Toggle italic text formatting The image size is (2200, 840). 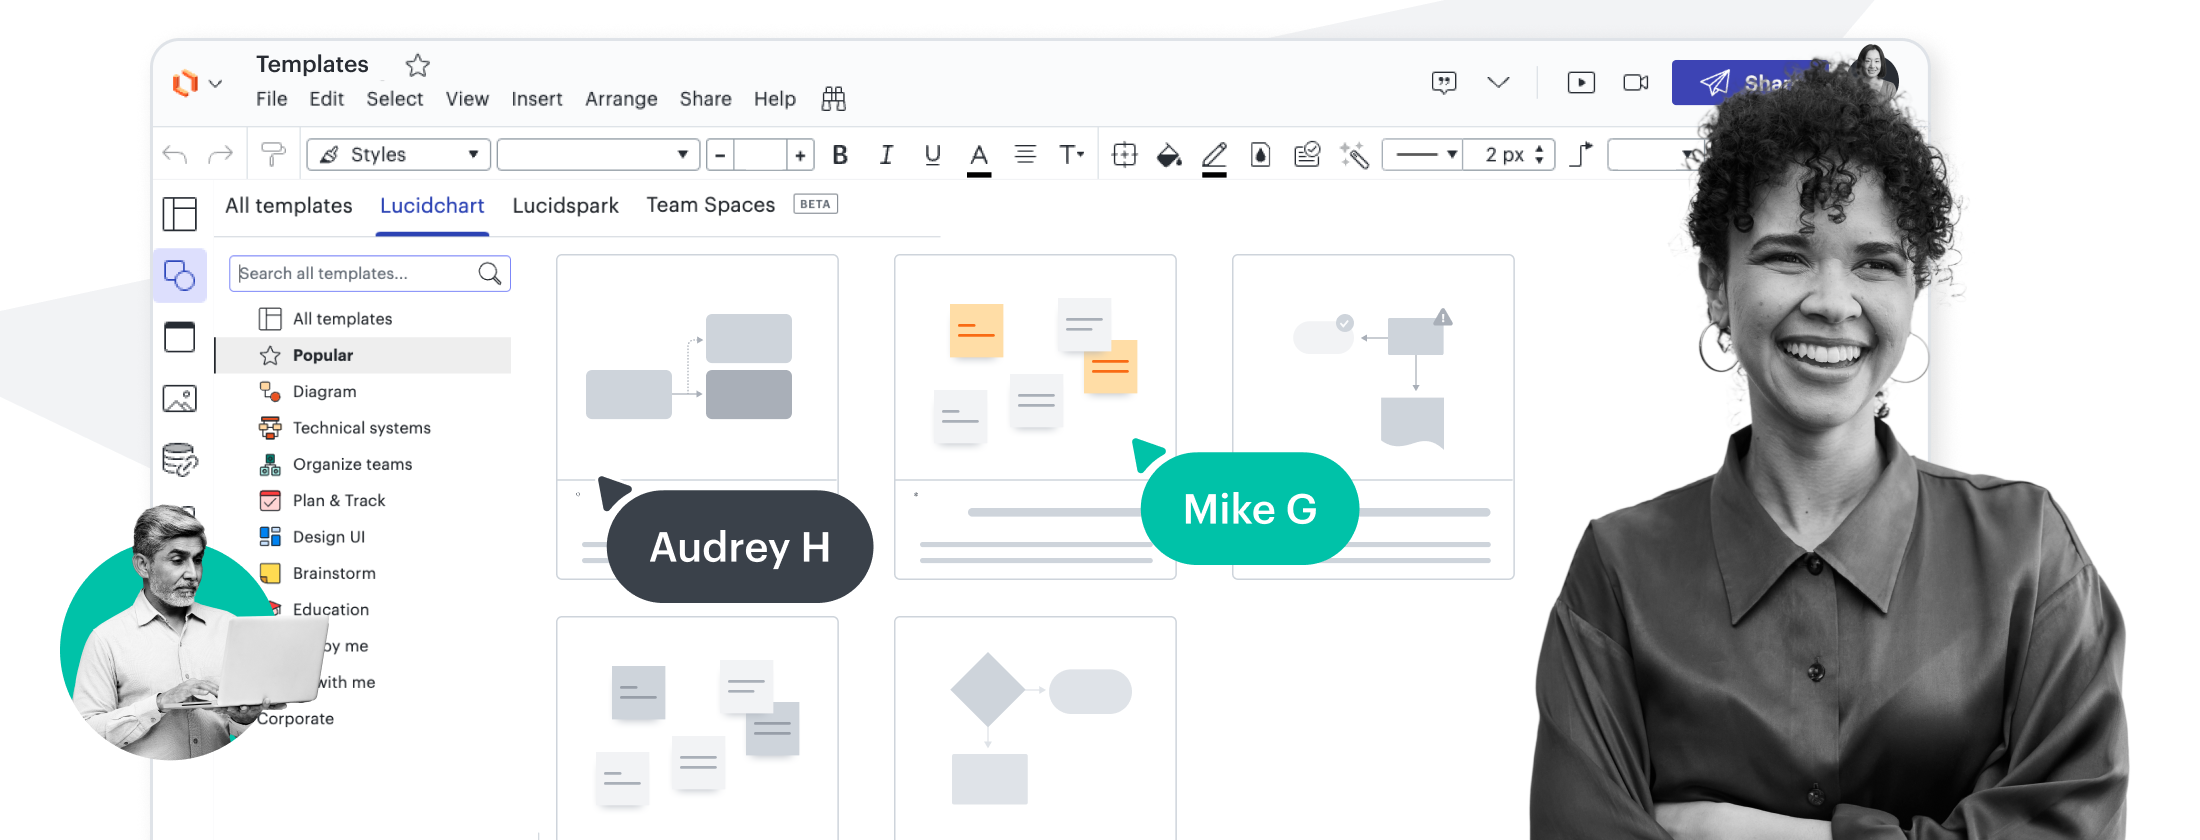[886, 155]
